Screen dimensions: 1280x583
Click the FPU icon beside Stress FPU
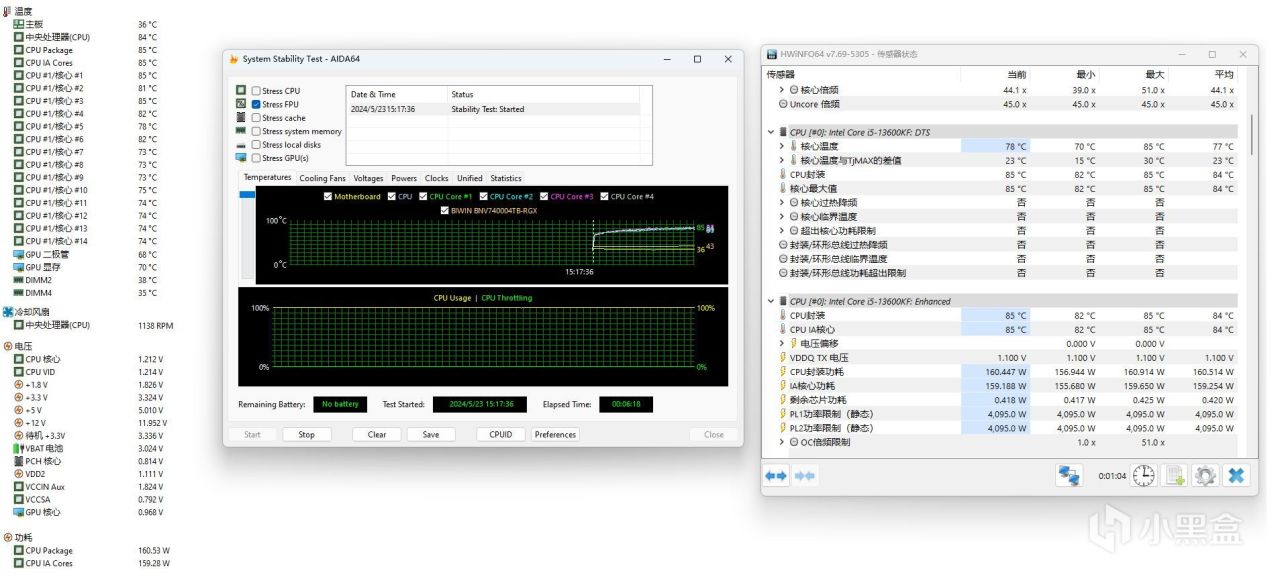pyautogui.click(x=241, y=103)
